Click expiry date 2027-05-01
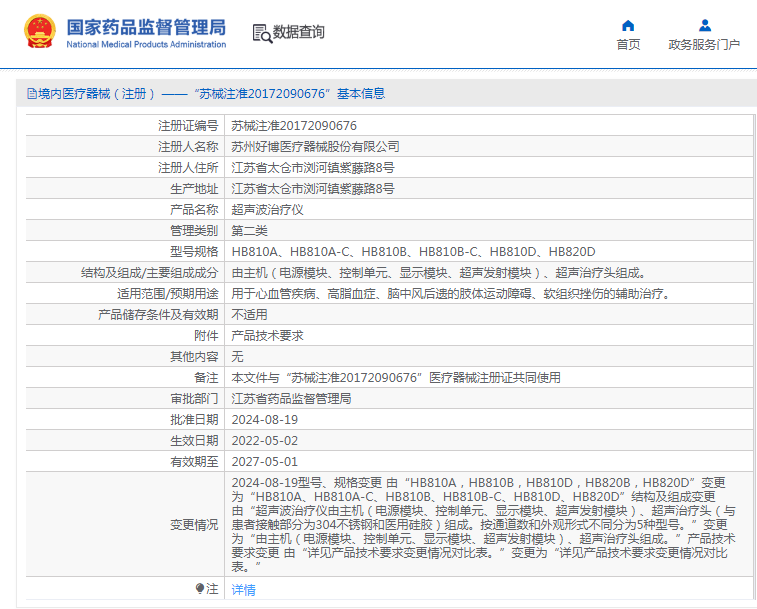 tap(265, 462)
